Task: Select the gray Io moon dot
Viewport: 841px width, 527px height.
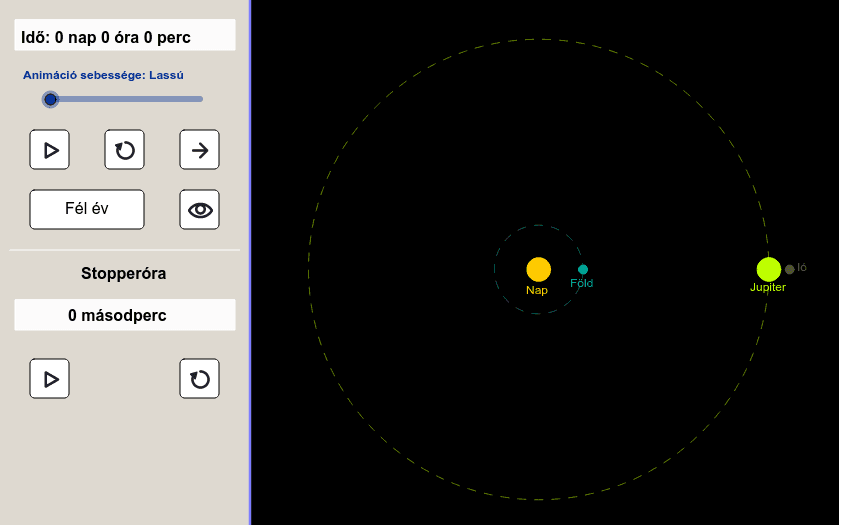Action: [789, 269]
